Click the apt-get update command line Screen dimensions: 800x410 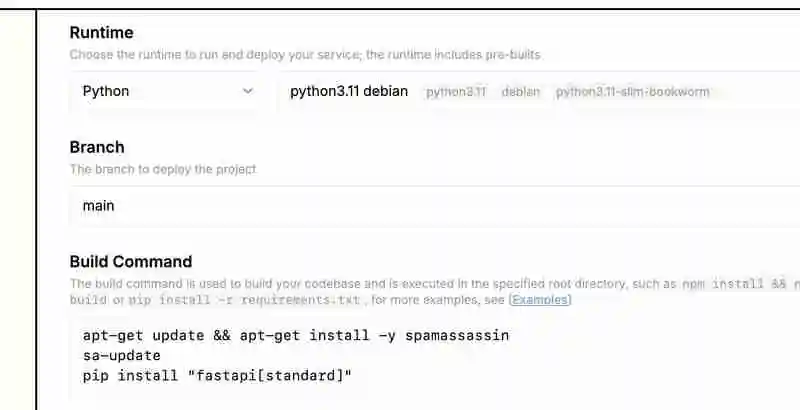(296, 335)
